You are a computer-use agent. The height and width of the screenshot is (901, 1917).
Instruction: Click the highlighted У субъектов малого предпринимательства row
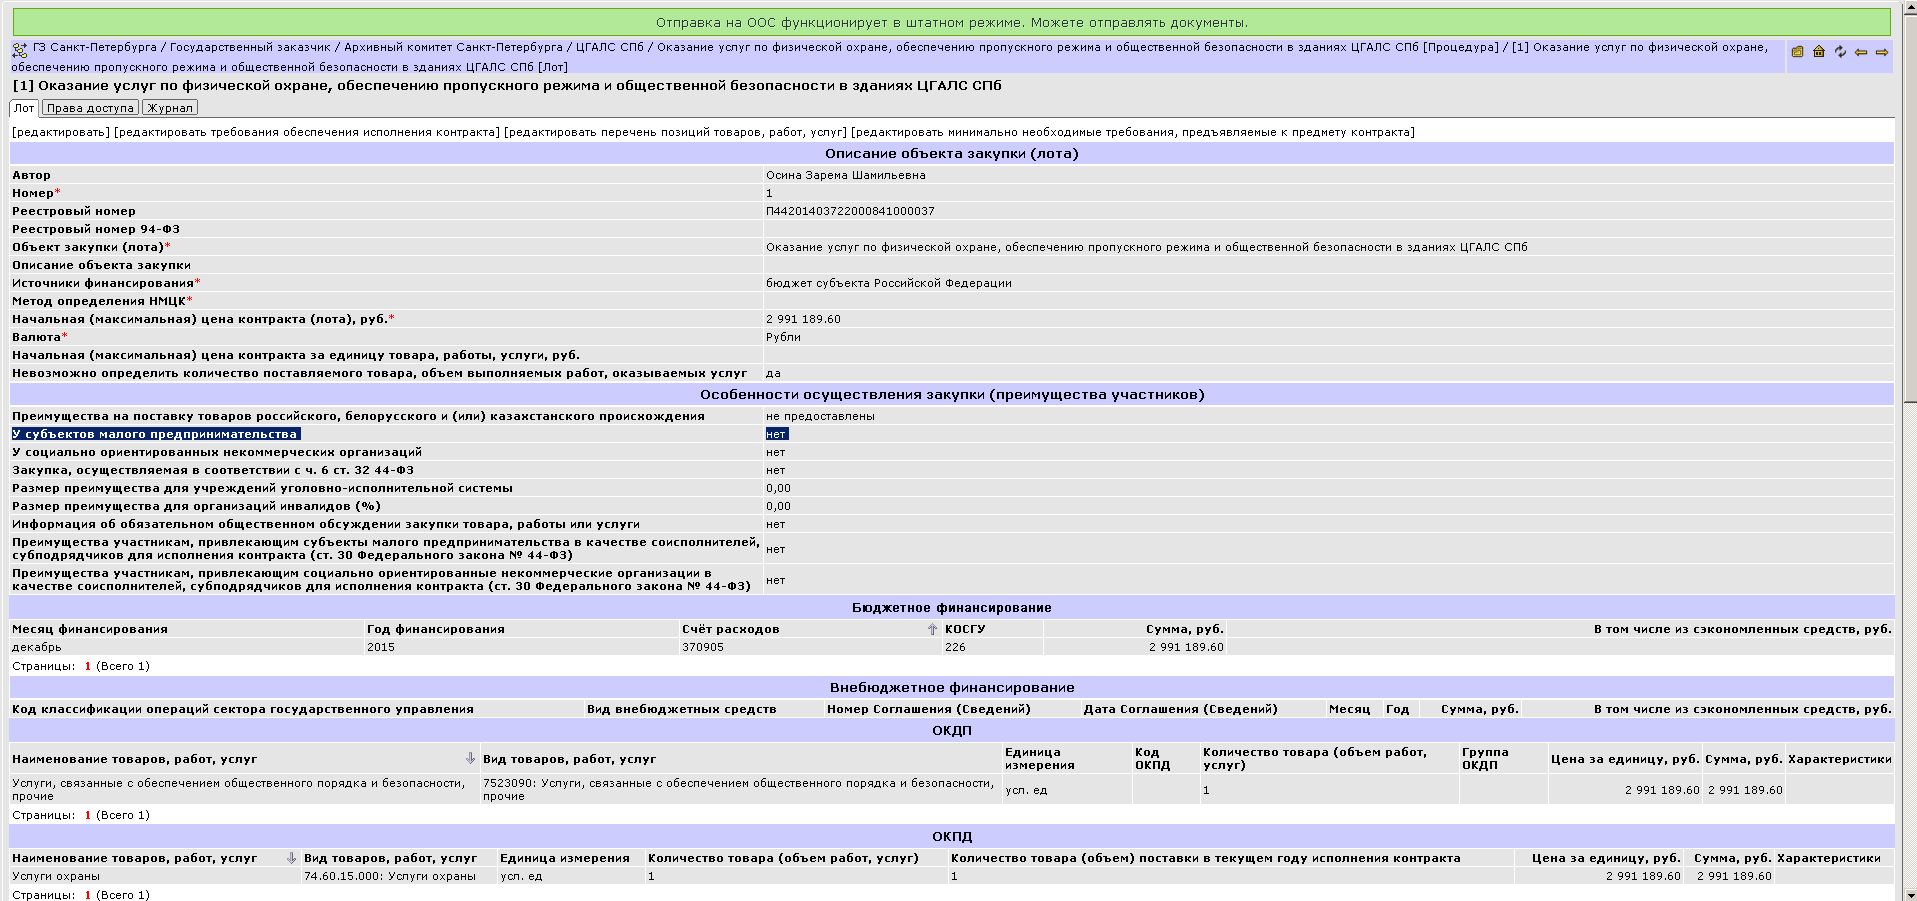(x=155, y=434)
